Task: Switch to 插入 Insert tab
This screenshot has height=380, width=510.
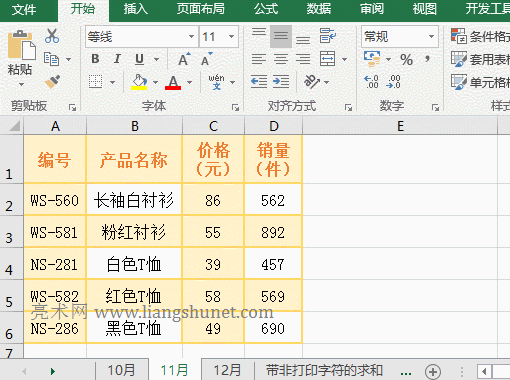Action: (136, 9)
